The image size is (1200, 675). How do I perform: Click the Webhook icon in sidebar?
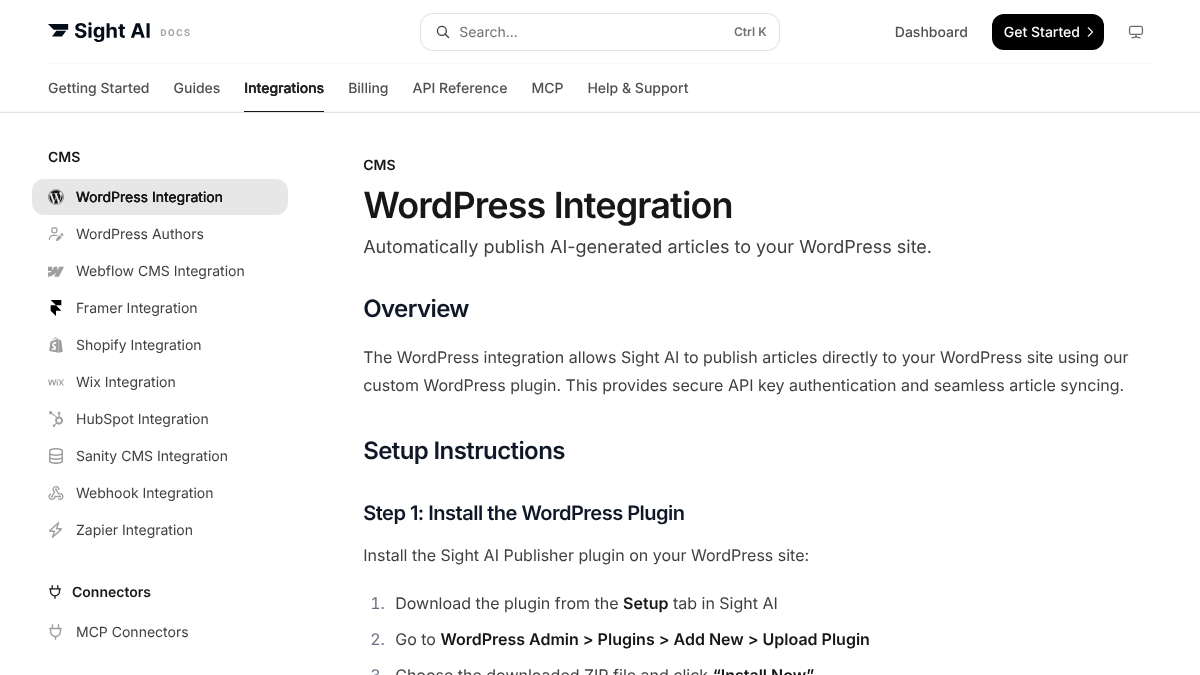[56, 493]
